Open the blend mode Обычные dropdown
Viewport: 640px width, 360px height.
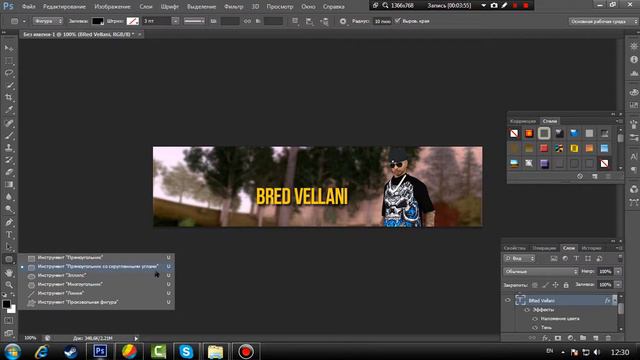click(x=541, y=271)
